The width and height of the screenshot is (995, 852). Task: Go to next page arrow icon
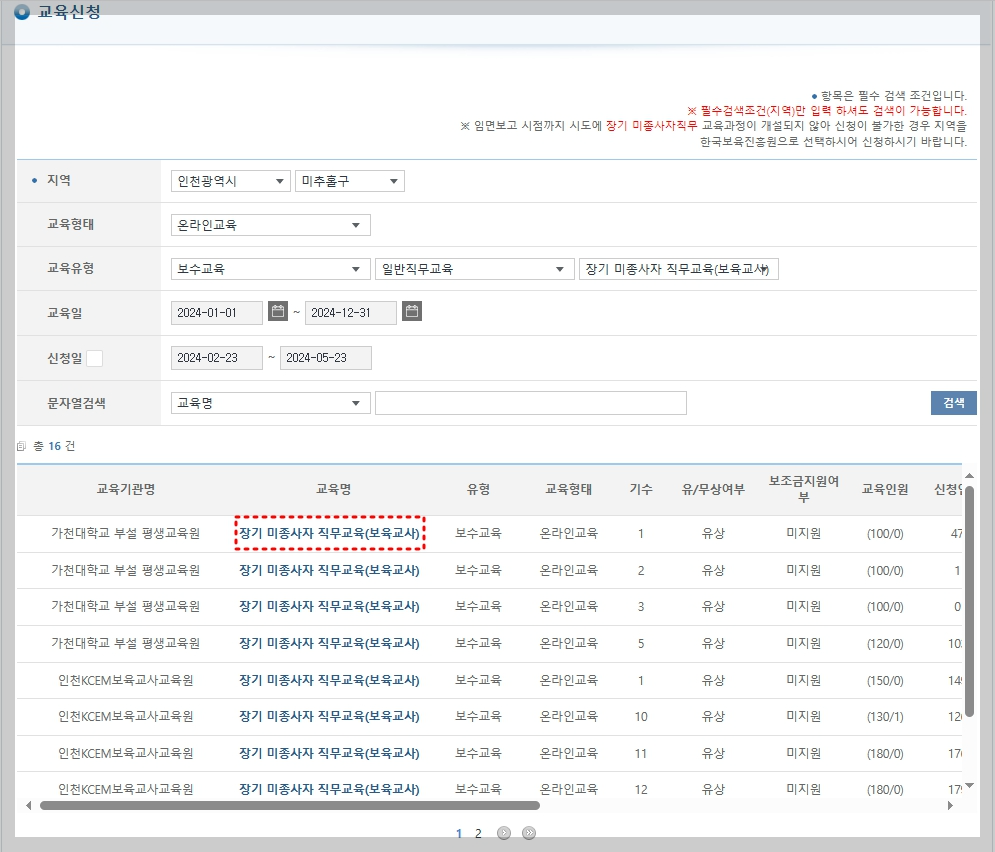click(504, 833)
